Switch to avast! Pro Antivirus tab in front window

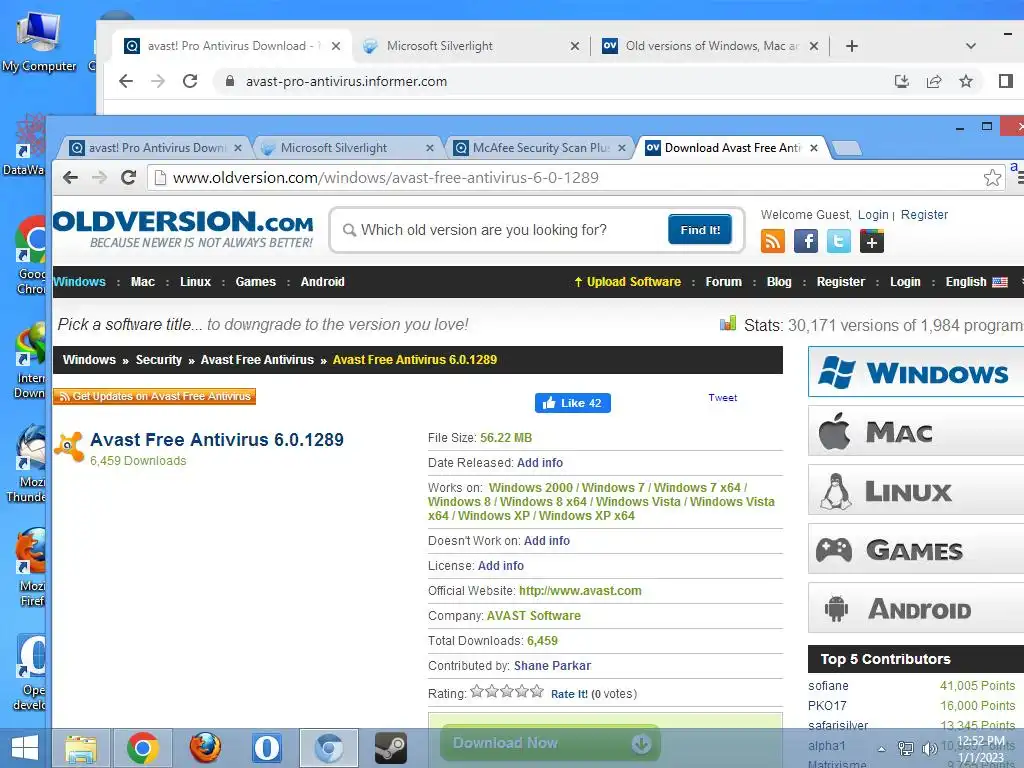pyautogui.click(x=155, y=148)
